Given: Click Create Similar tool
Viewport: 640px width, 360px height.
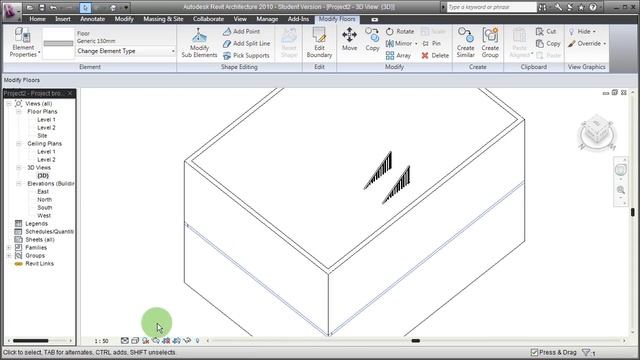Looking at the screenshot, I should pos(465,42).
